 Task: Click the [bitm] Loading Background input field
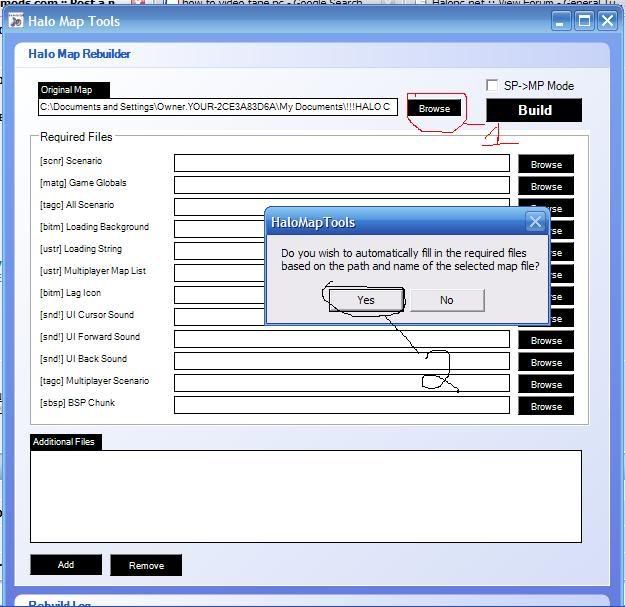220,229
